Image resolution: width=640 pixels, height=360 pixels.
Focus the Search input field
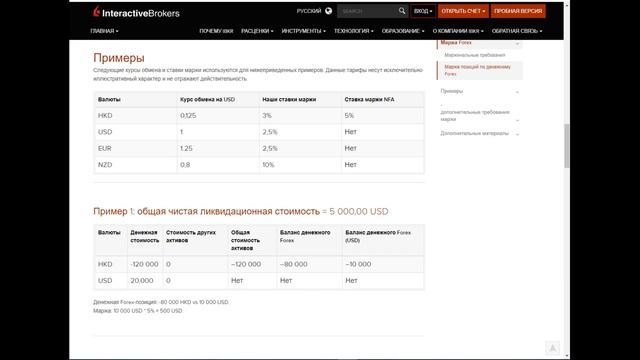[x=367, y=11]
